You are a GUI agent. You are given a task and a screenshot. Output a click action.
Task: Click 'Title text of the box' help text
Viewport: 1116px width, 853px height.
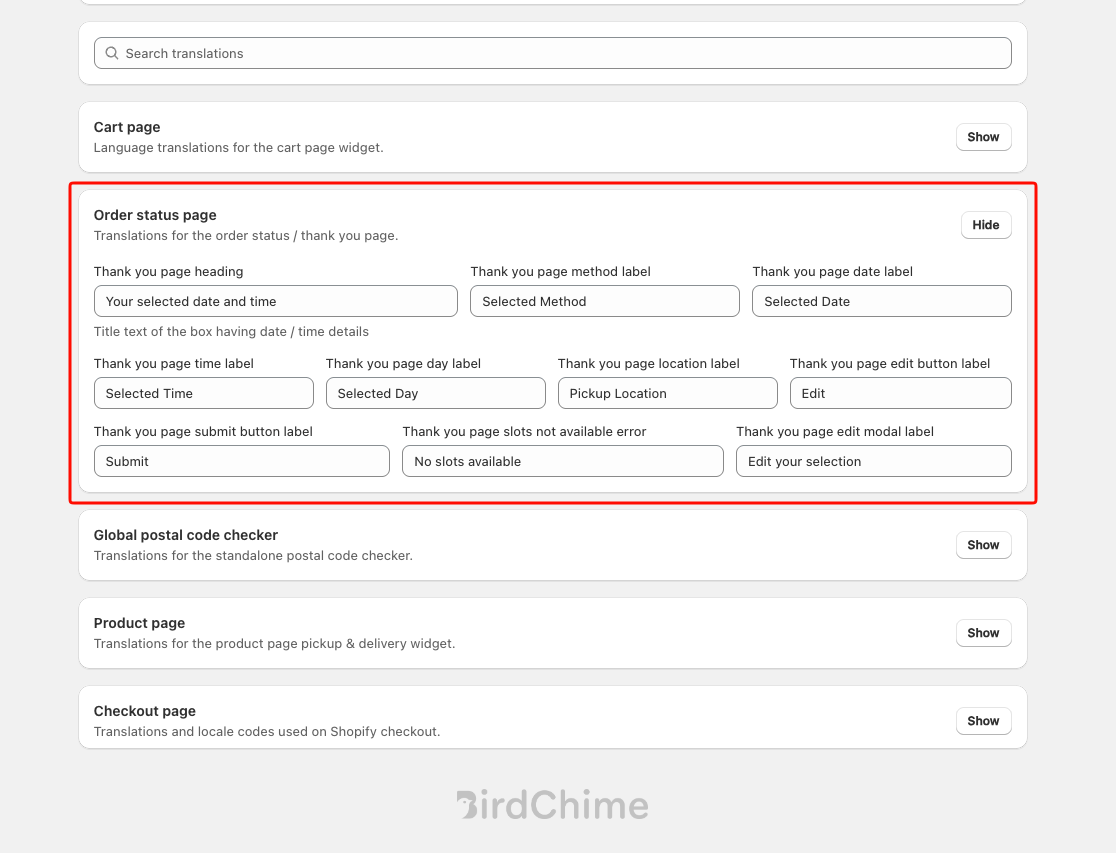click(231, 332)
